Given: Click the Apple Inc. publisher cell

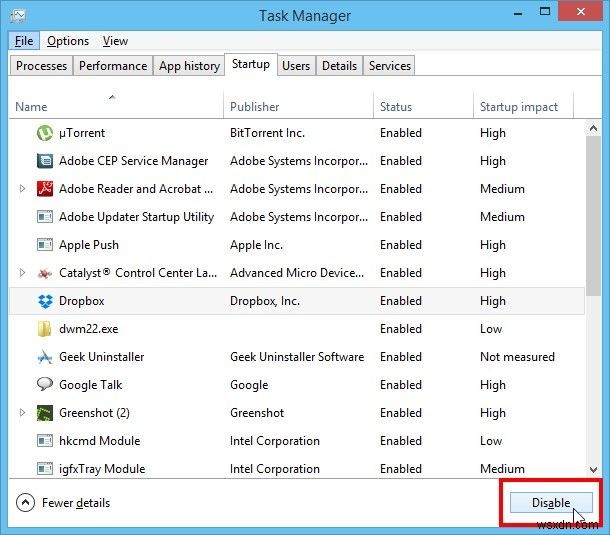Looking at the screenshot, I should tap(256, 245).
